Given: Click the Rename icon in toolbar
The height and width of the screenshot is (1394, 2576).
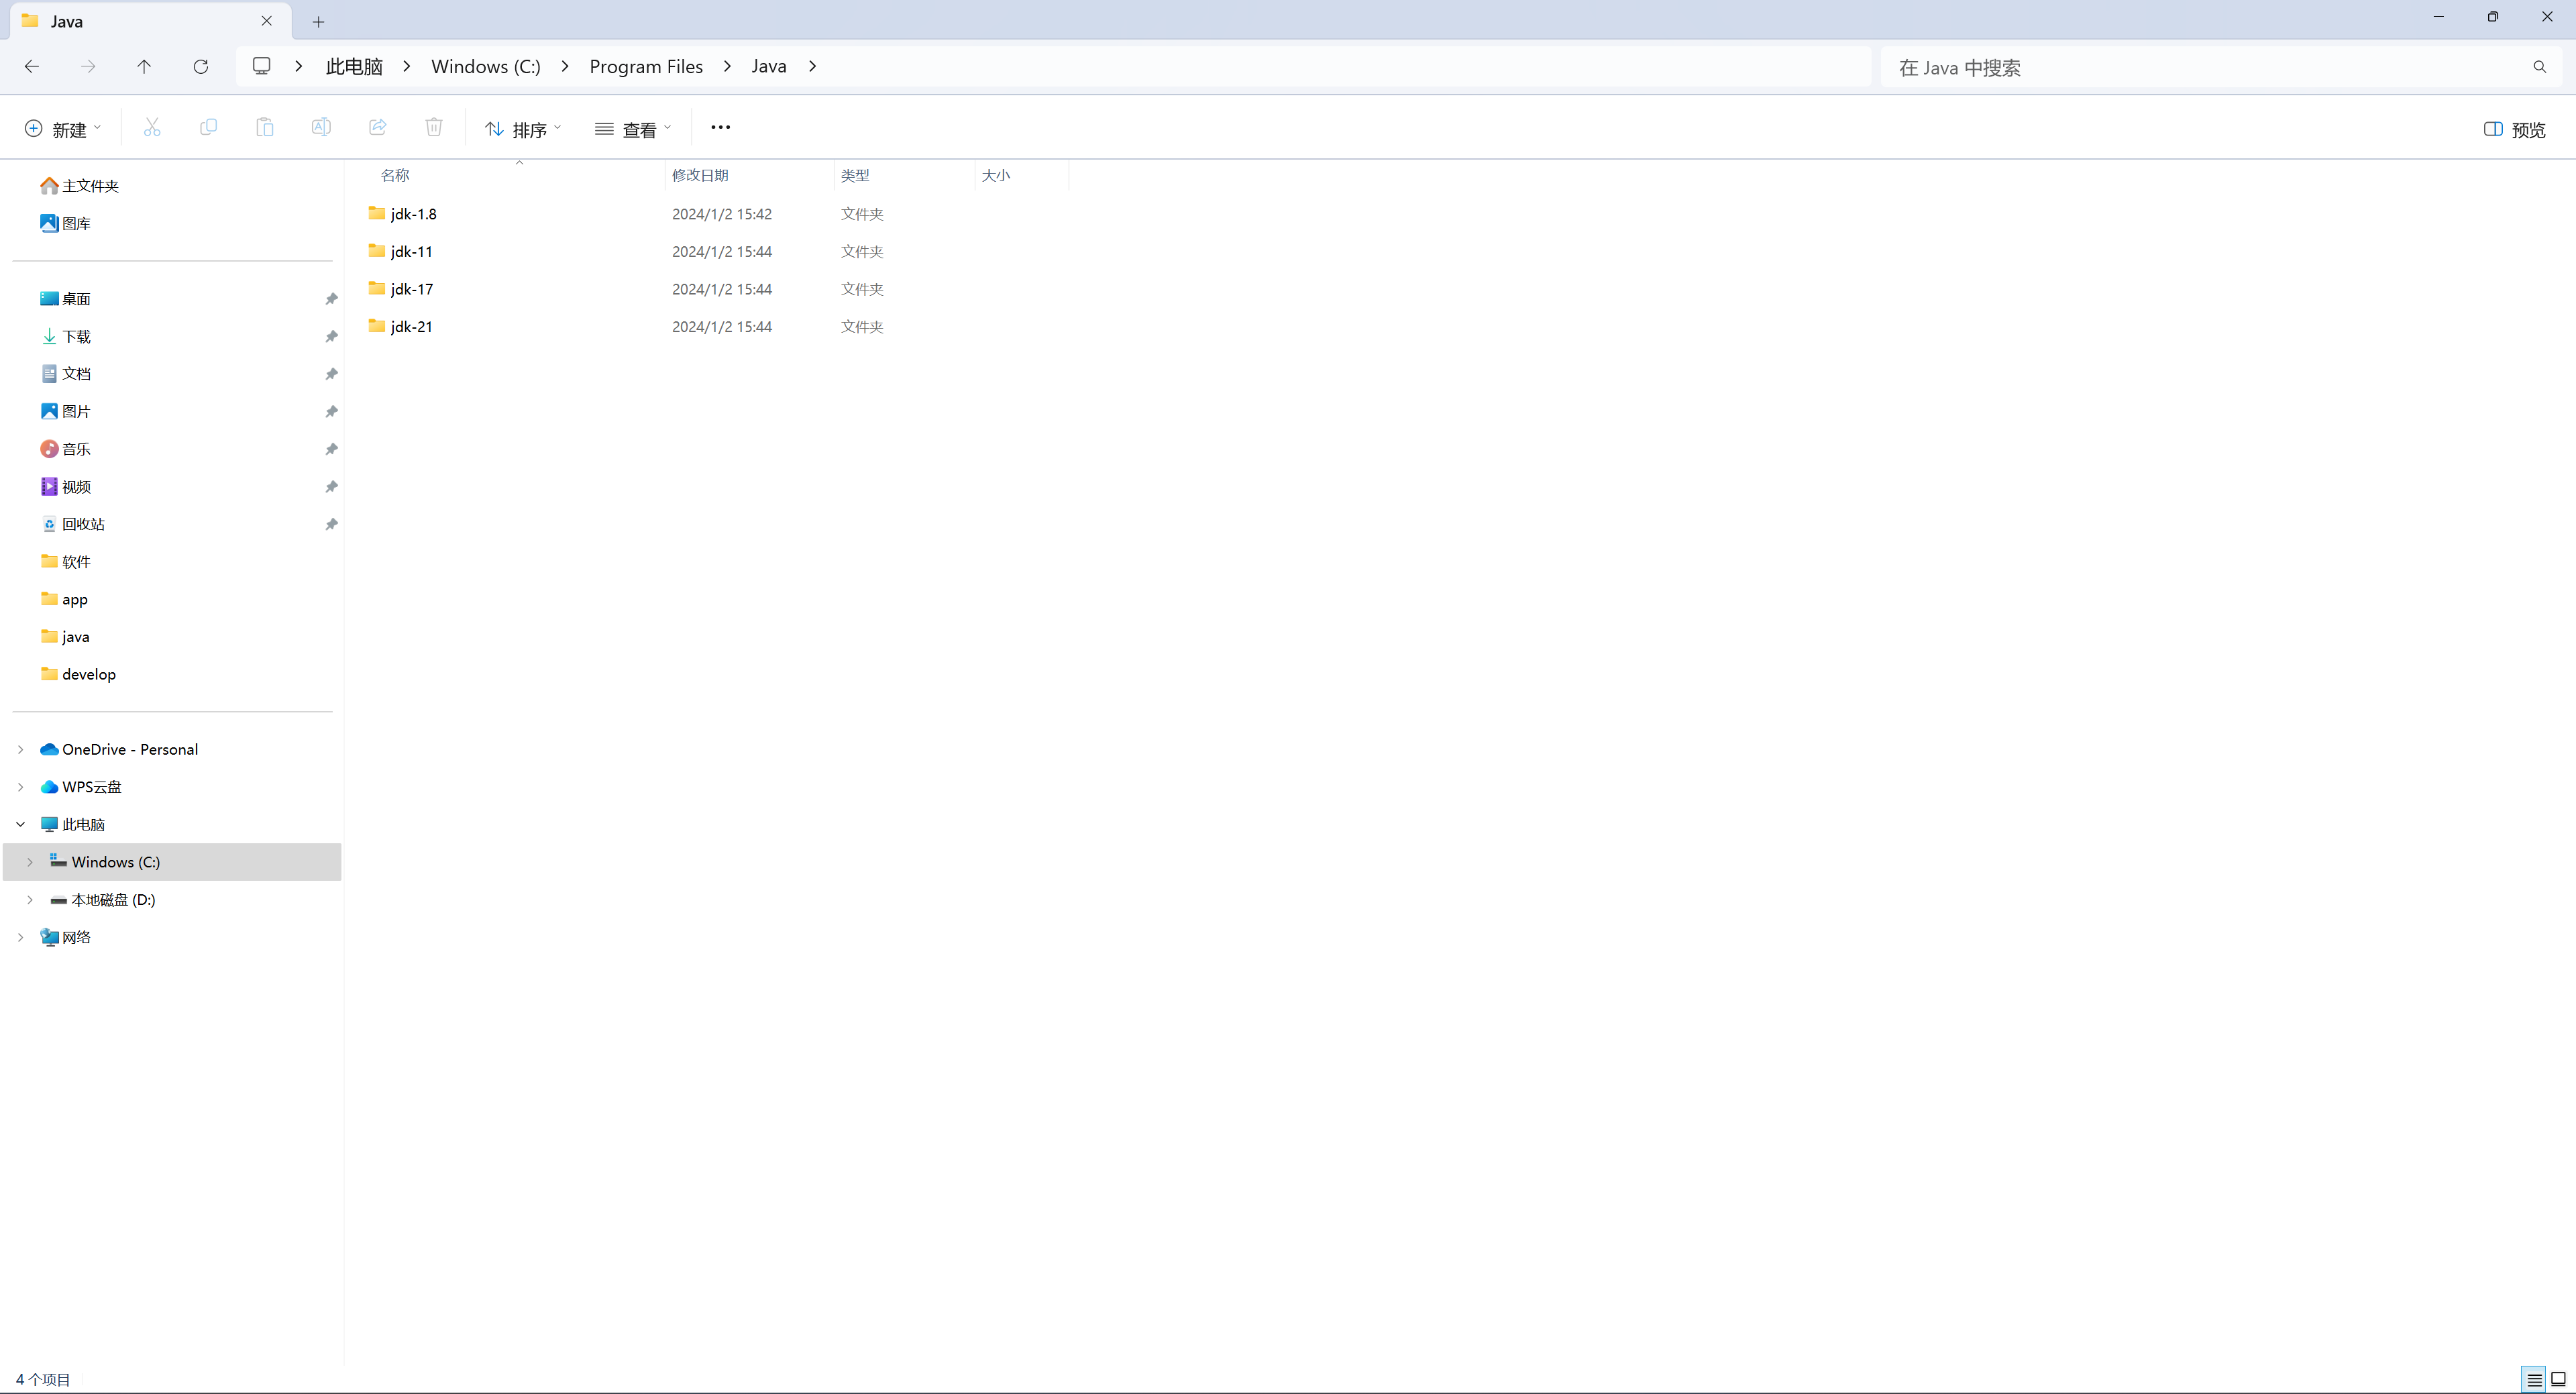Looking at the screenshot, I should tap(321, 127).
